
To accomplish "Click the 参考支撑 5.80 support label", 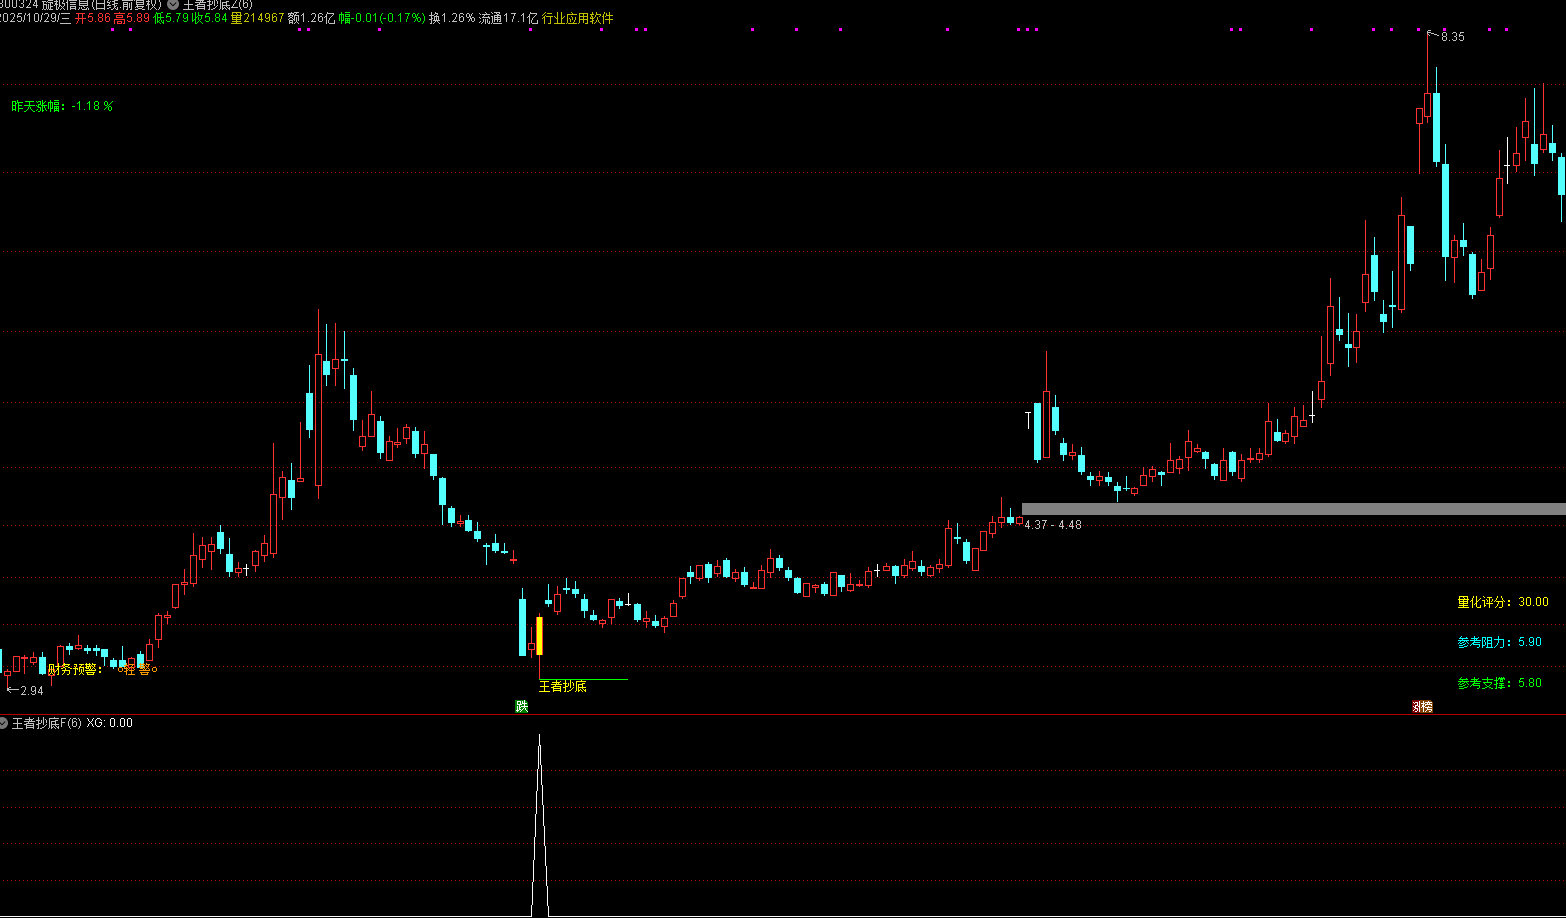I will [x=1499, y=683].
